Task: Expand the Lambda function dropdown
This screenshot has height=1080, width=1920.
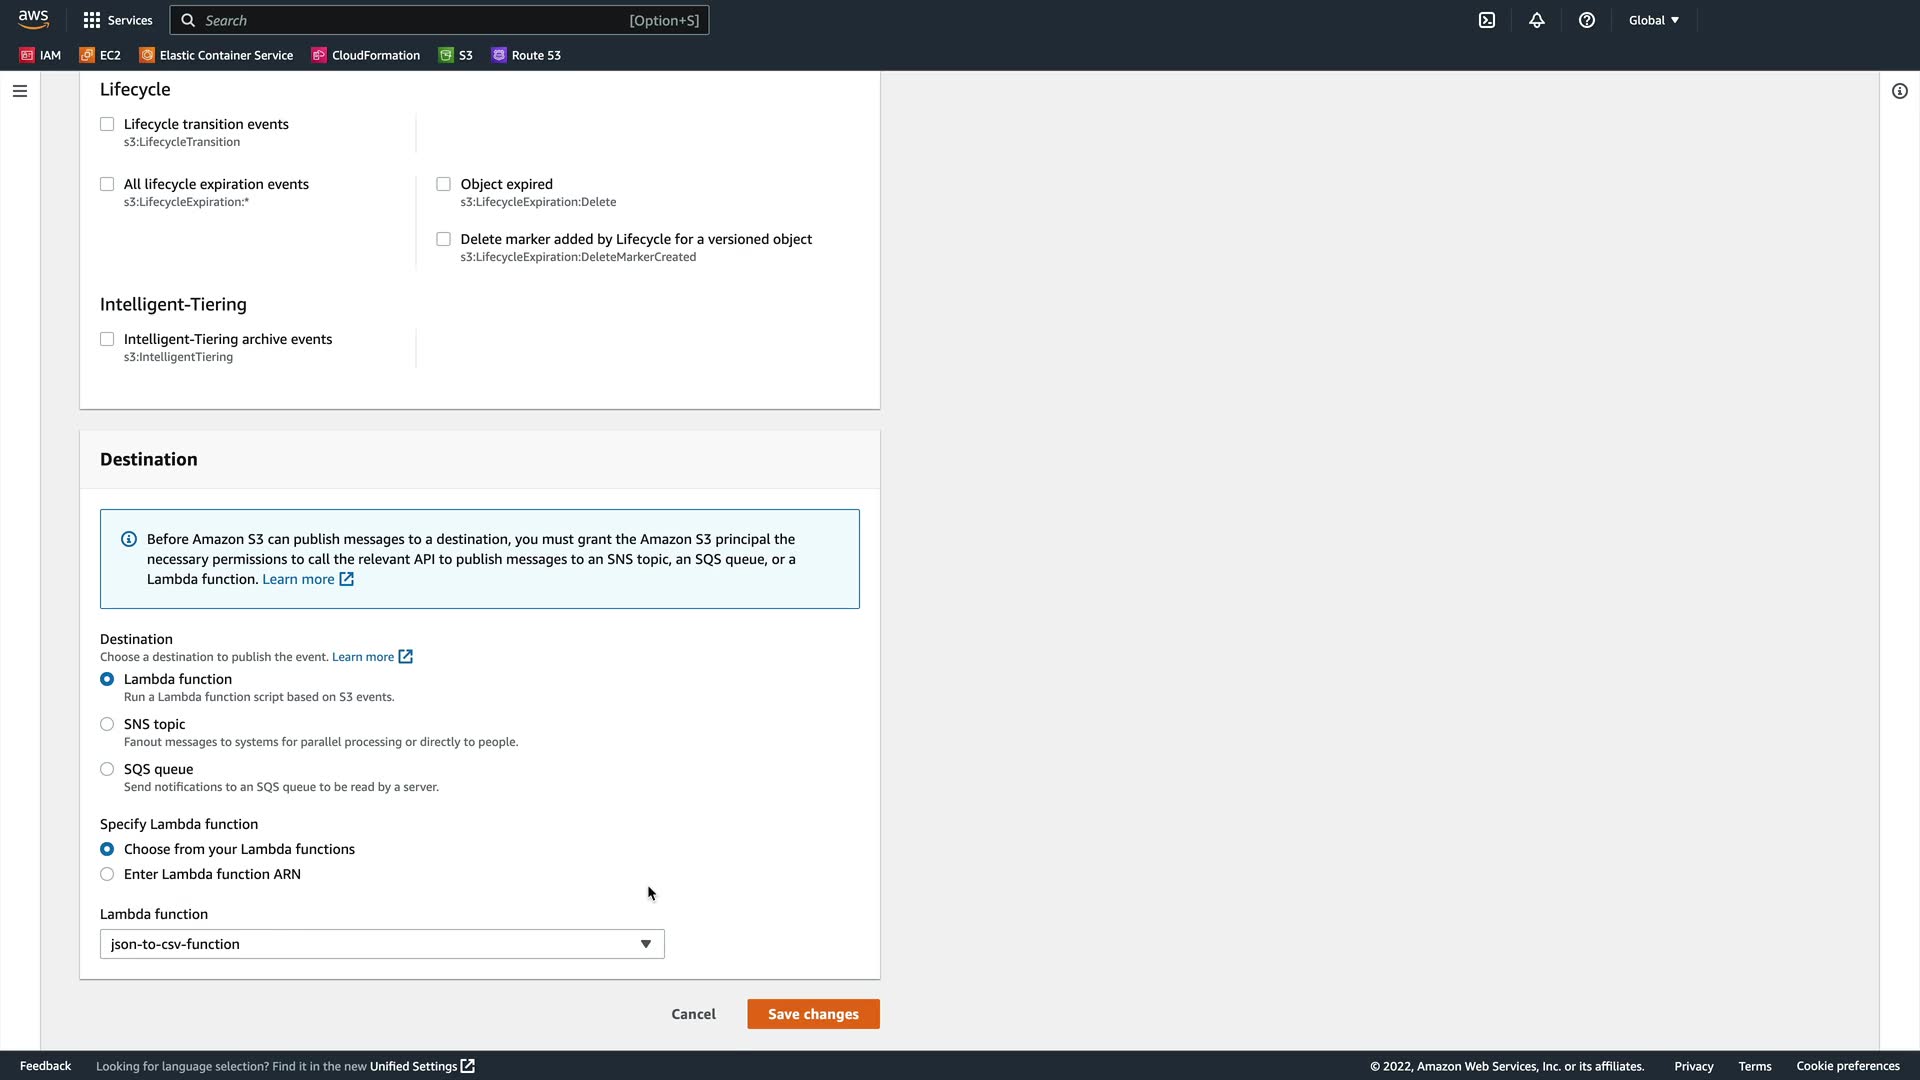Action: point(382,944)
